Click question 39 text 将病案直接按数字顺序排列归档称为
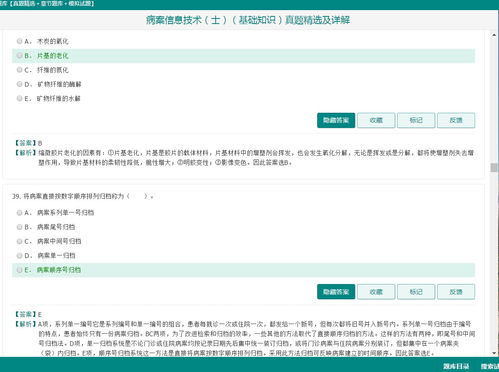 click(83, 196)
